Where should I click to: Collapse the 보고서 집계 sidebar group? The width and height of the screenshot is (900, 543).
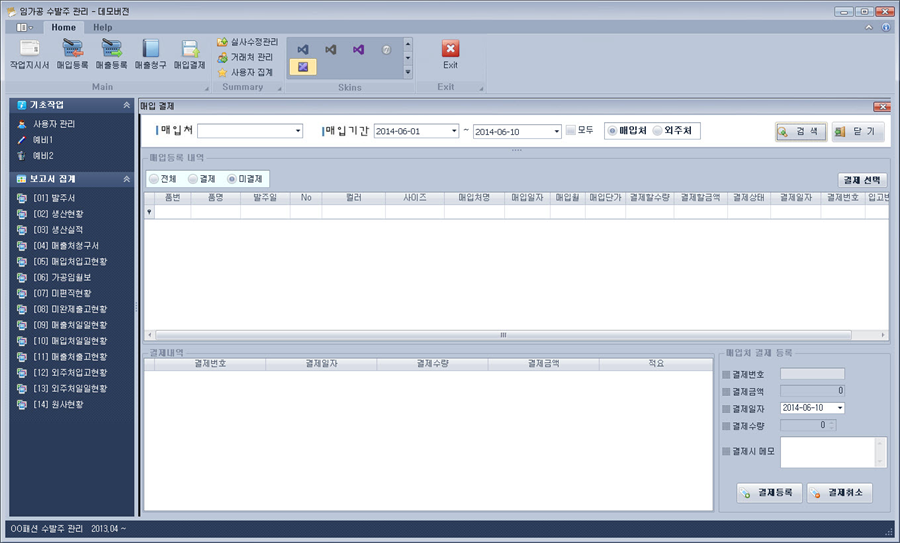point(126,179)
